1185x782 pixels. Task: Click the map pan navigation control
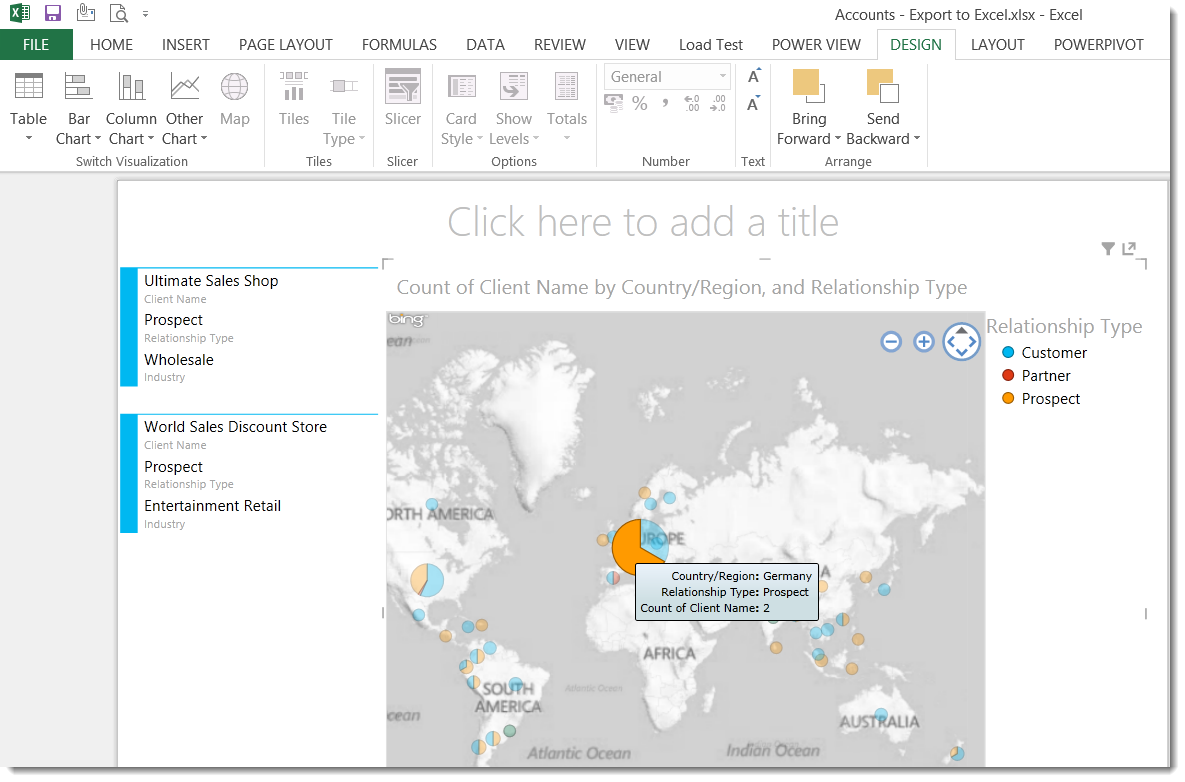point(961,342)
